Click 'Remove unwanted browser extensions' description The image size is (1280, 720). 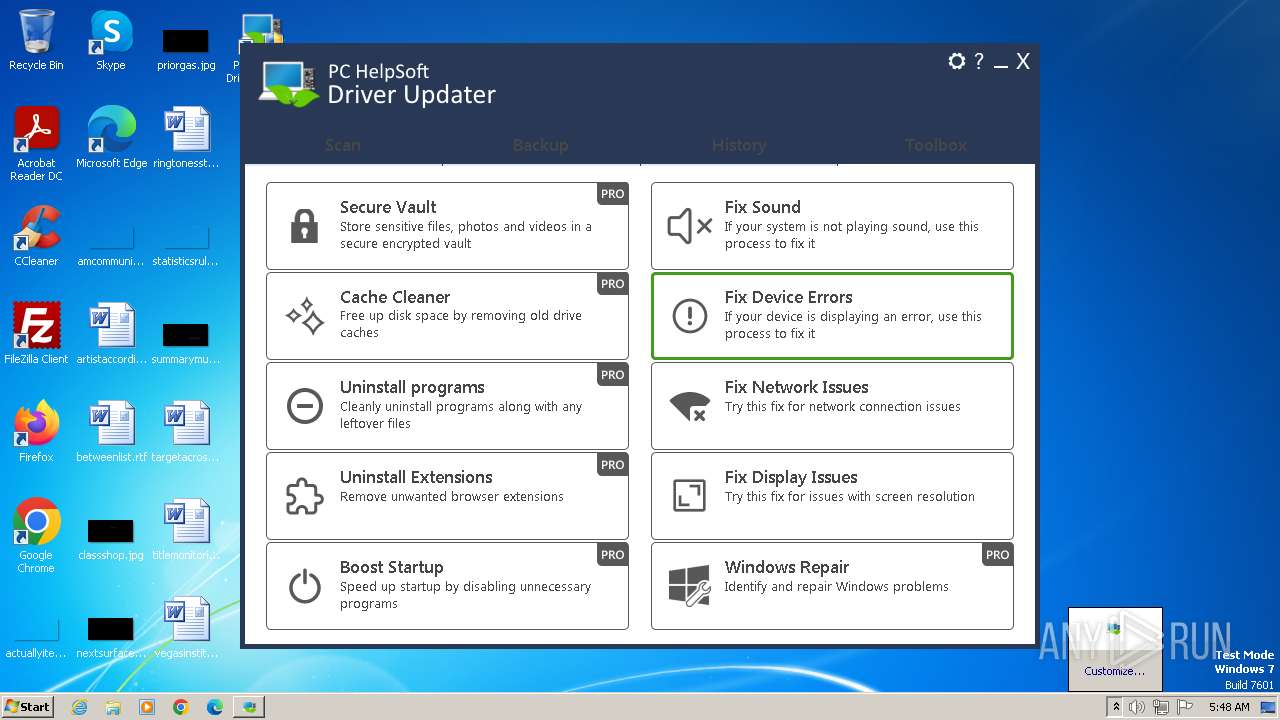point(452,496)
